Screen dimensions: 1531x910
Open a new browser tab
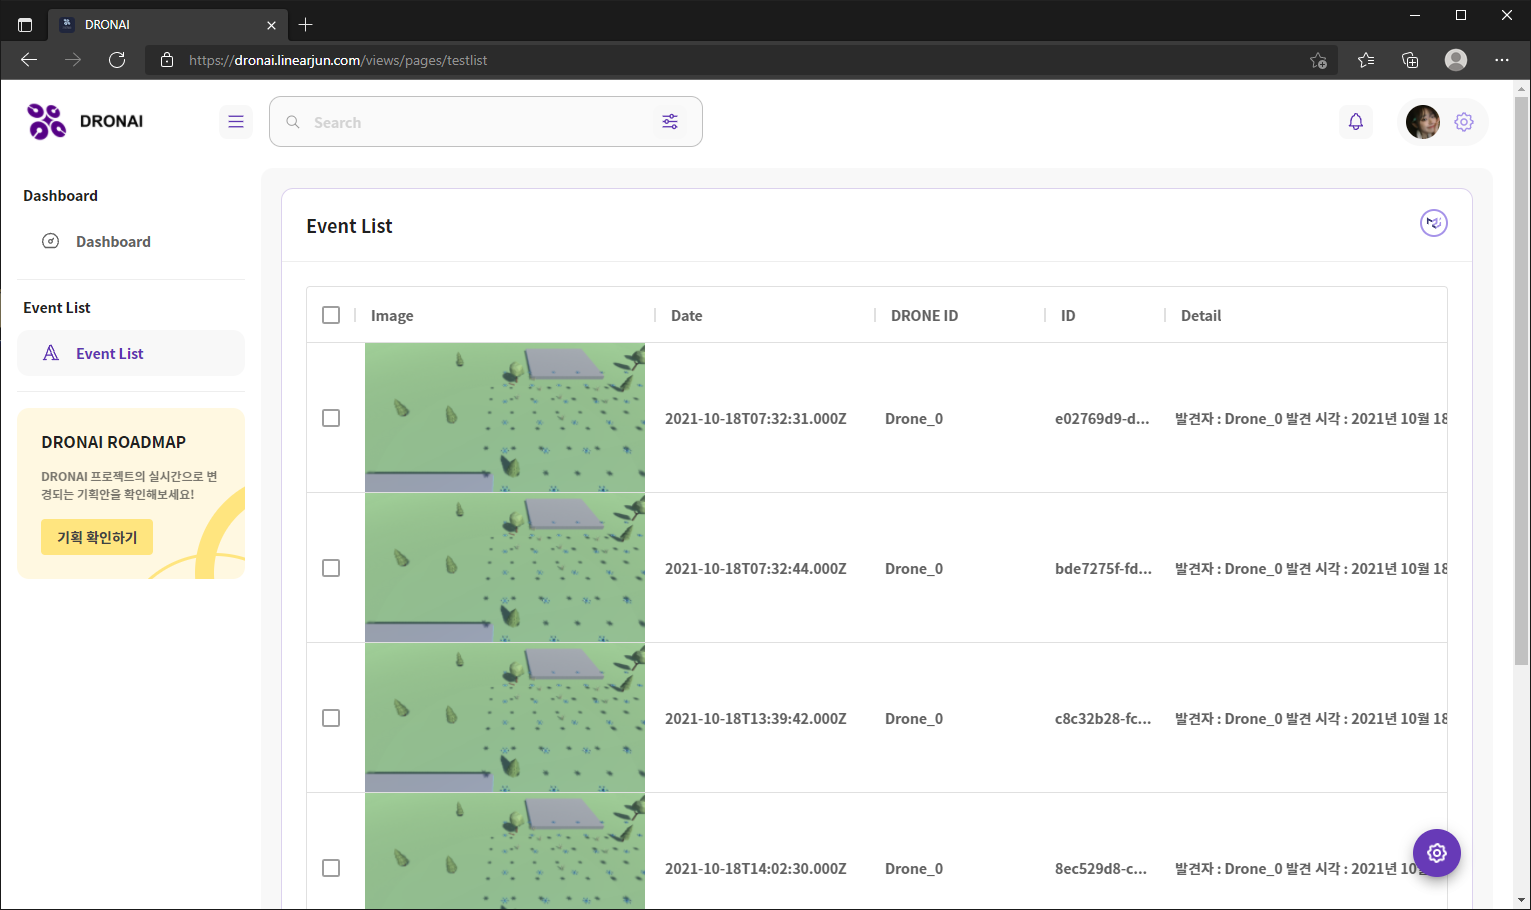click(x=306, y=24)
